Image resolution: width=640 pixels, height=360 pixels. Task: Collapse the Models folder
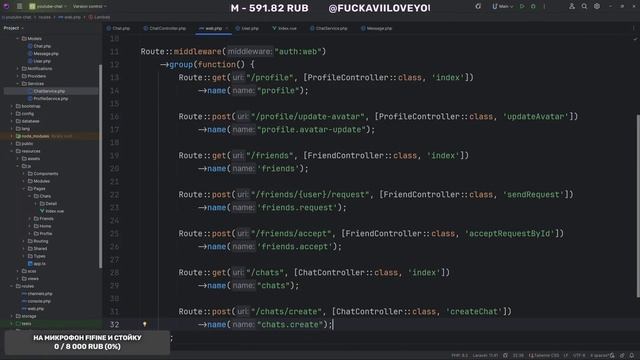(18, 38)
